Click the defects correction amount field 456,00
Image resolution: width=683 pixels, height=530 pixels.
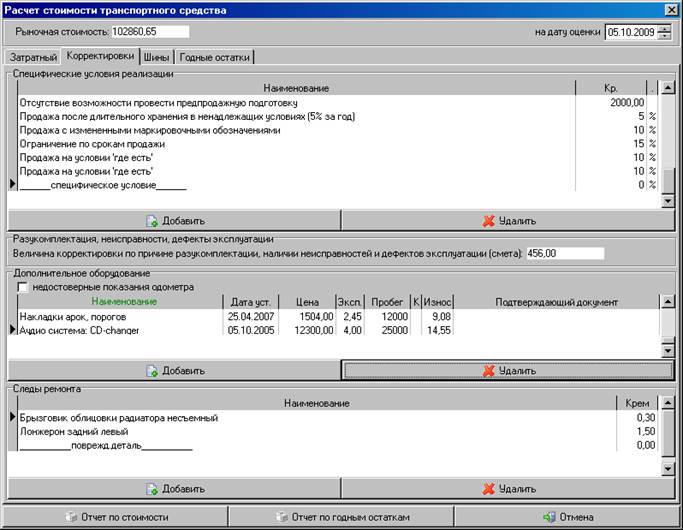[x=563, y=253]
